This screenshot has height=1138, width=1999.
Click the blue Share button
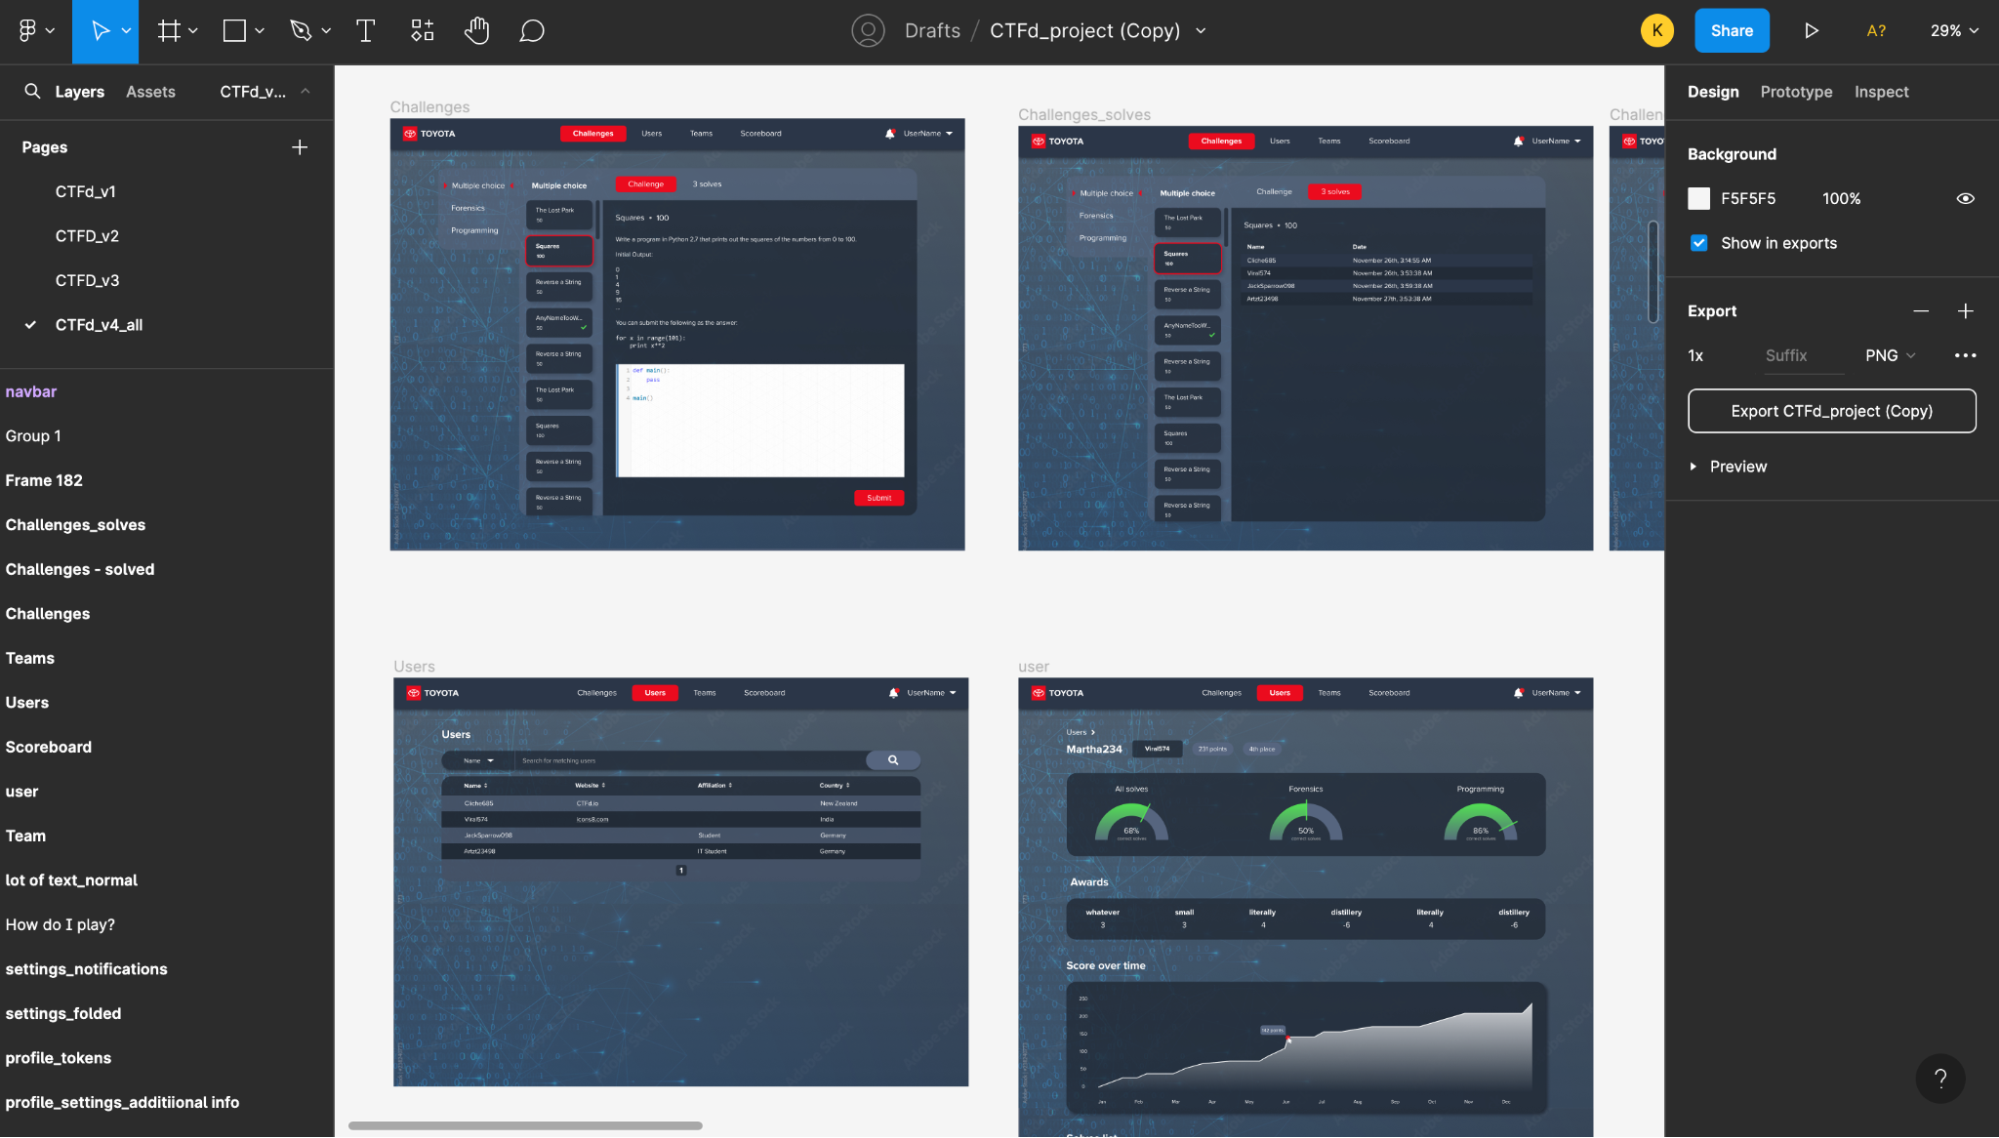(1731, 31)
